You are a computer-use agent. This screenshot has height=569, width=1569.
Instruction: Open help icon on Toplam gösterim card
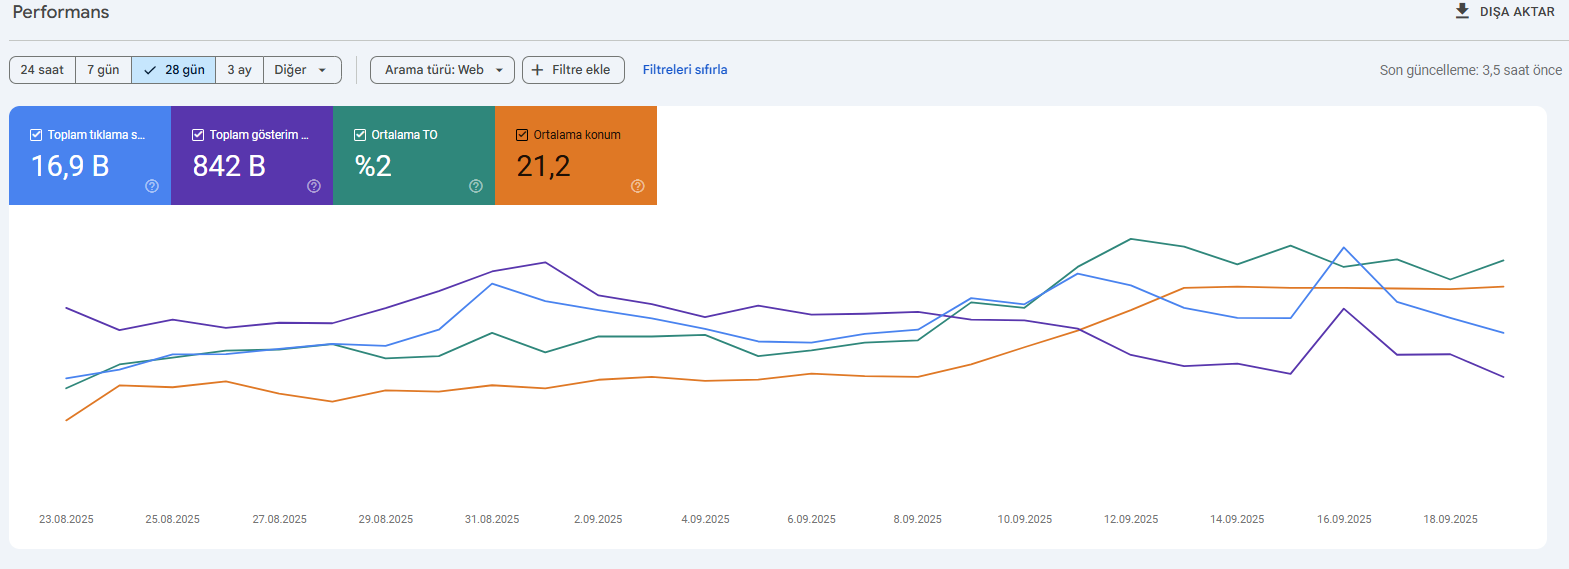coord(314,186)
